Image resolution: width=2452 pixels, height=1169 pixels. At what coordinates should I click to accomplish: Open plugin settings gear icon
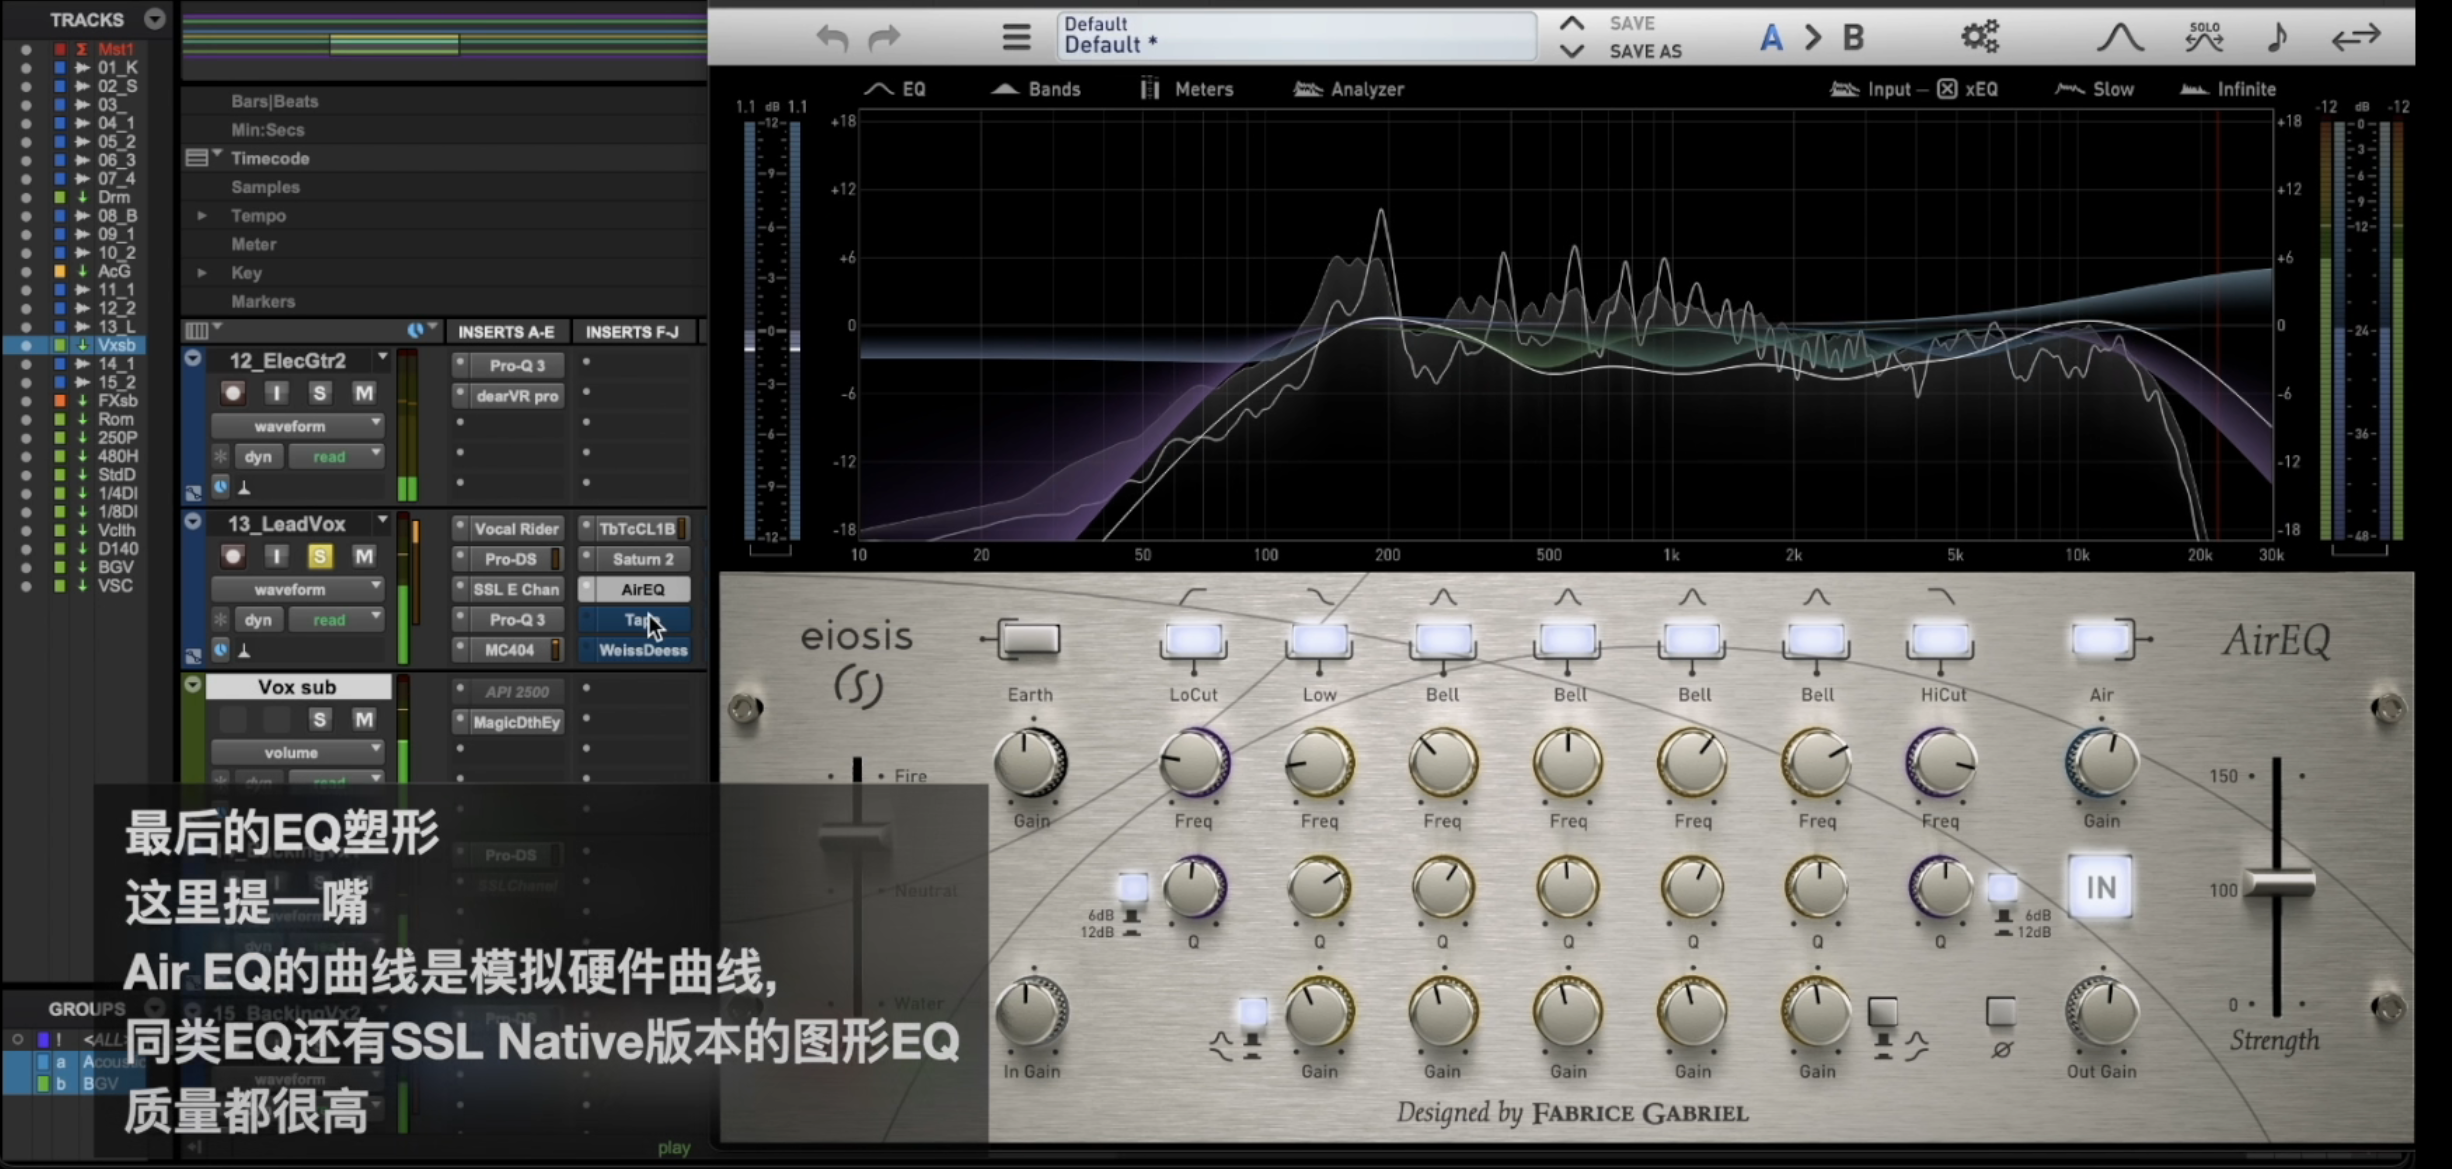[1979, 37]
